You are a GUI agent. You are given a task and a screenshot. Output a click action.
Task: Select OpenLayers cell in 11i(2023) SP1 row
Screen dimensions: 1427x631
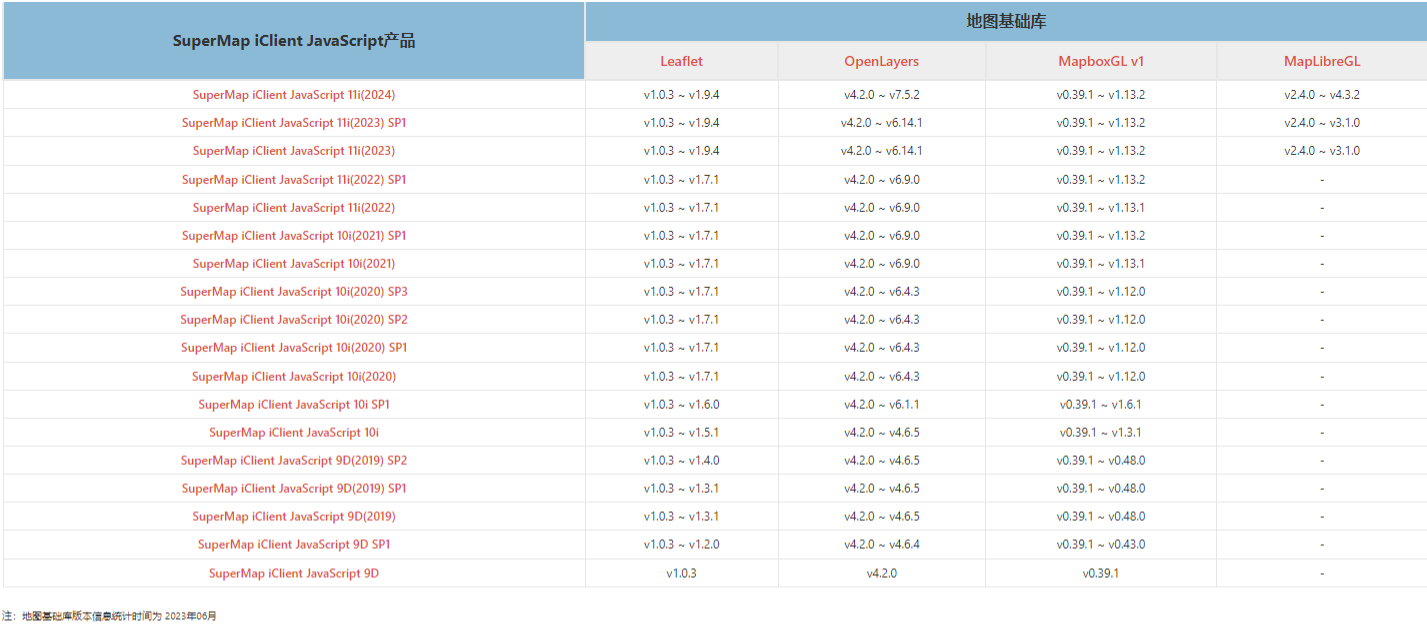pos(881,123)
